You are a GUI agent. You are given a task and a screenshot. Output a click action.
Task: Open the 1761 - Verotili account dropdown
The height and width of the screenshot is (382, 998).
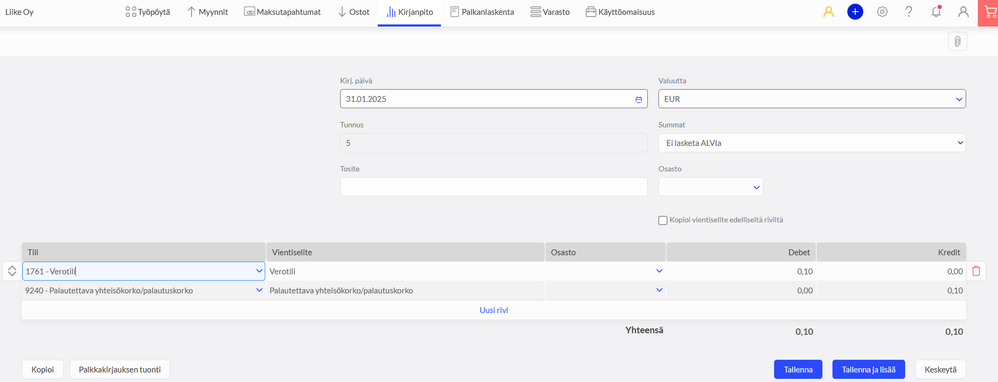(x=258, y=271)
